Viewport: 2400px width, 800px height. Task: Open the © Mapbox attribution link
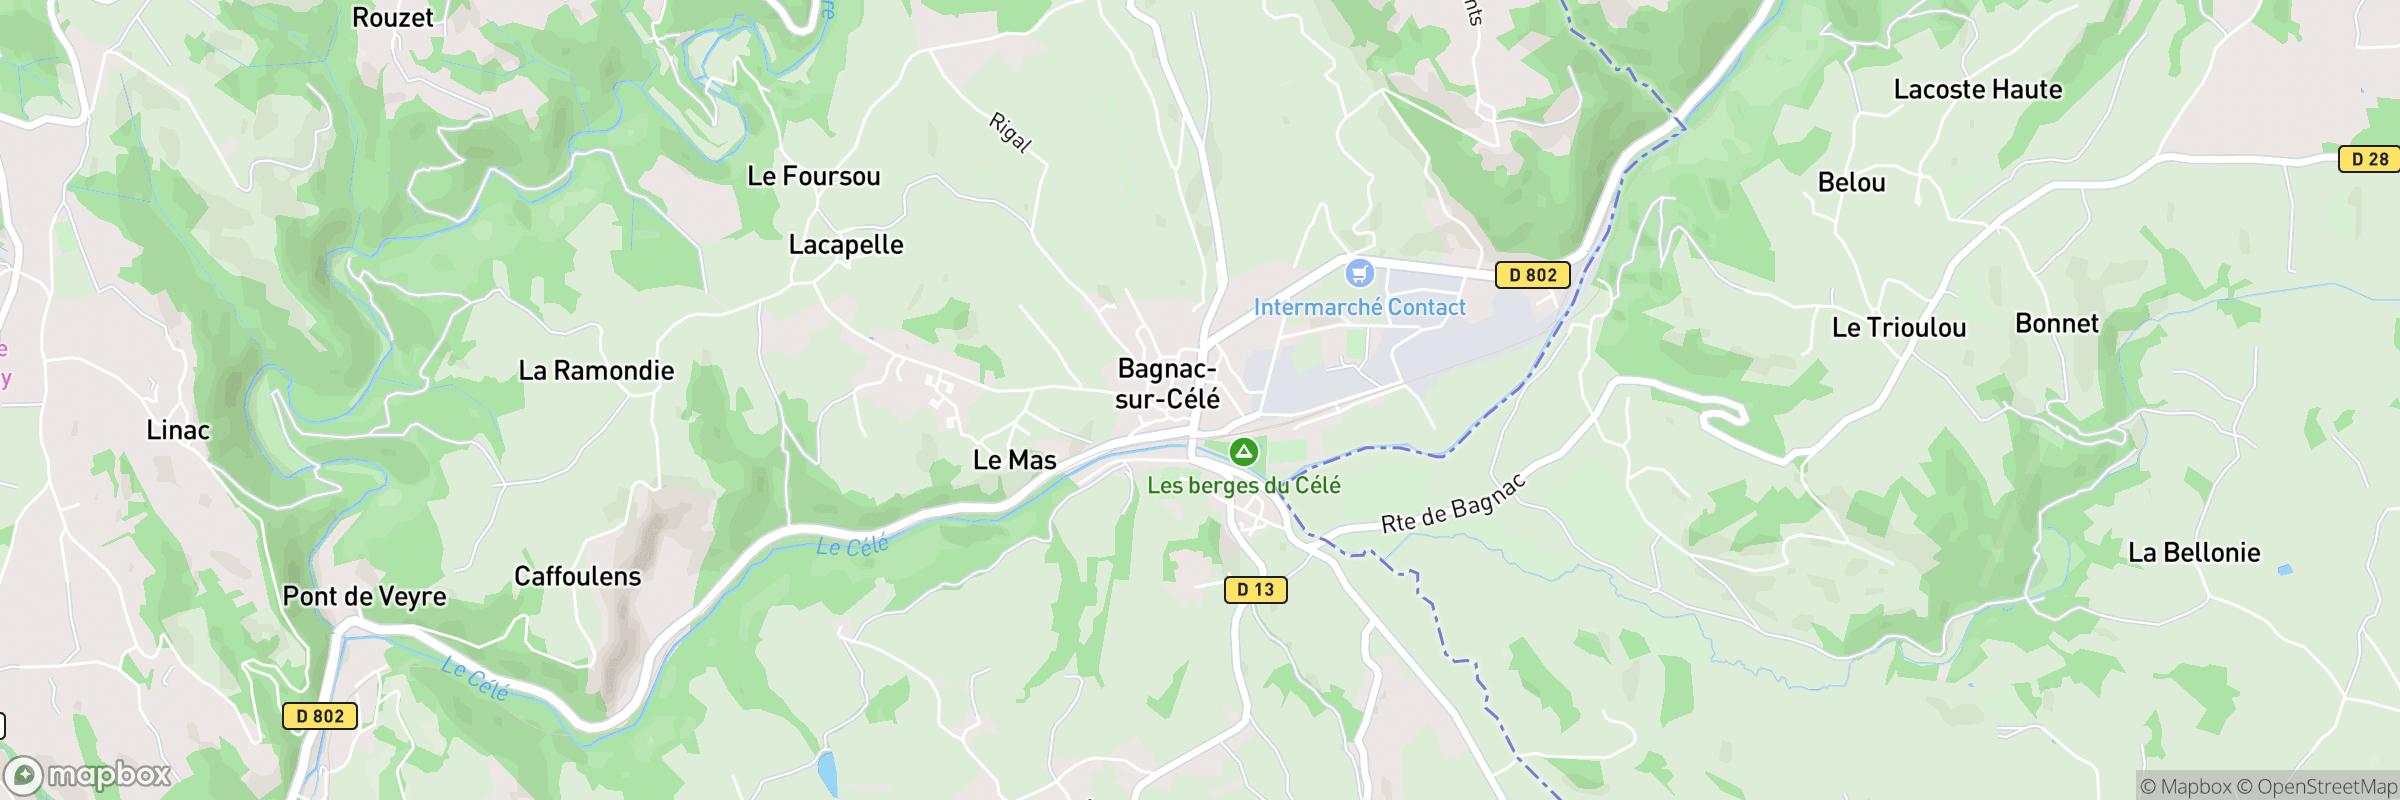pyautogui.click(x=2186, y=787)
